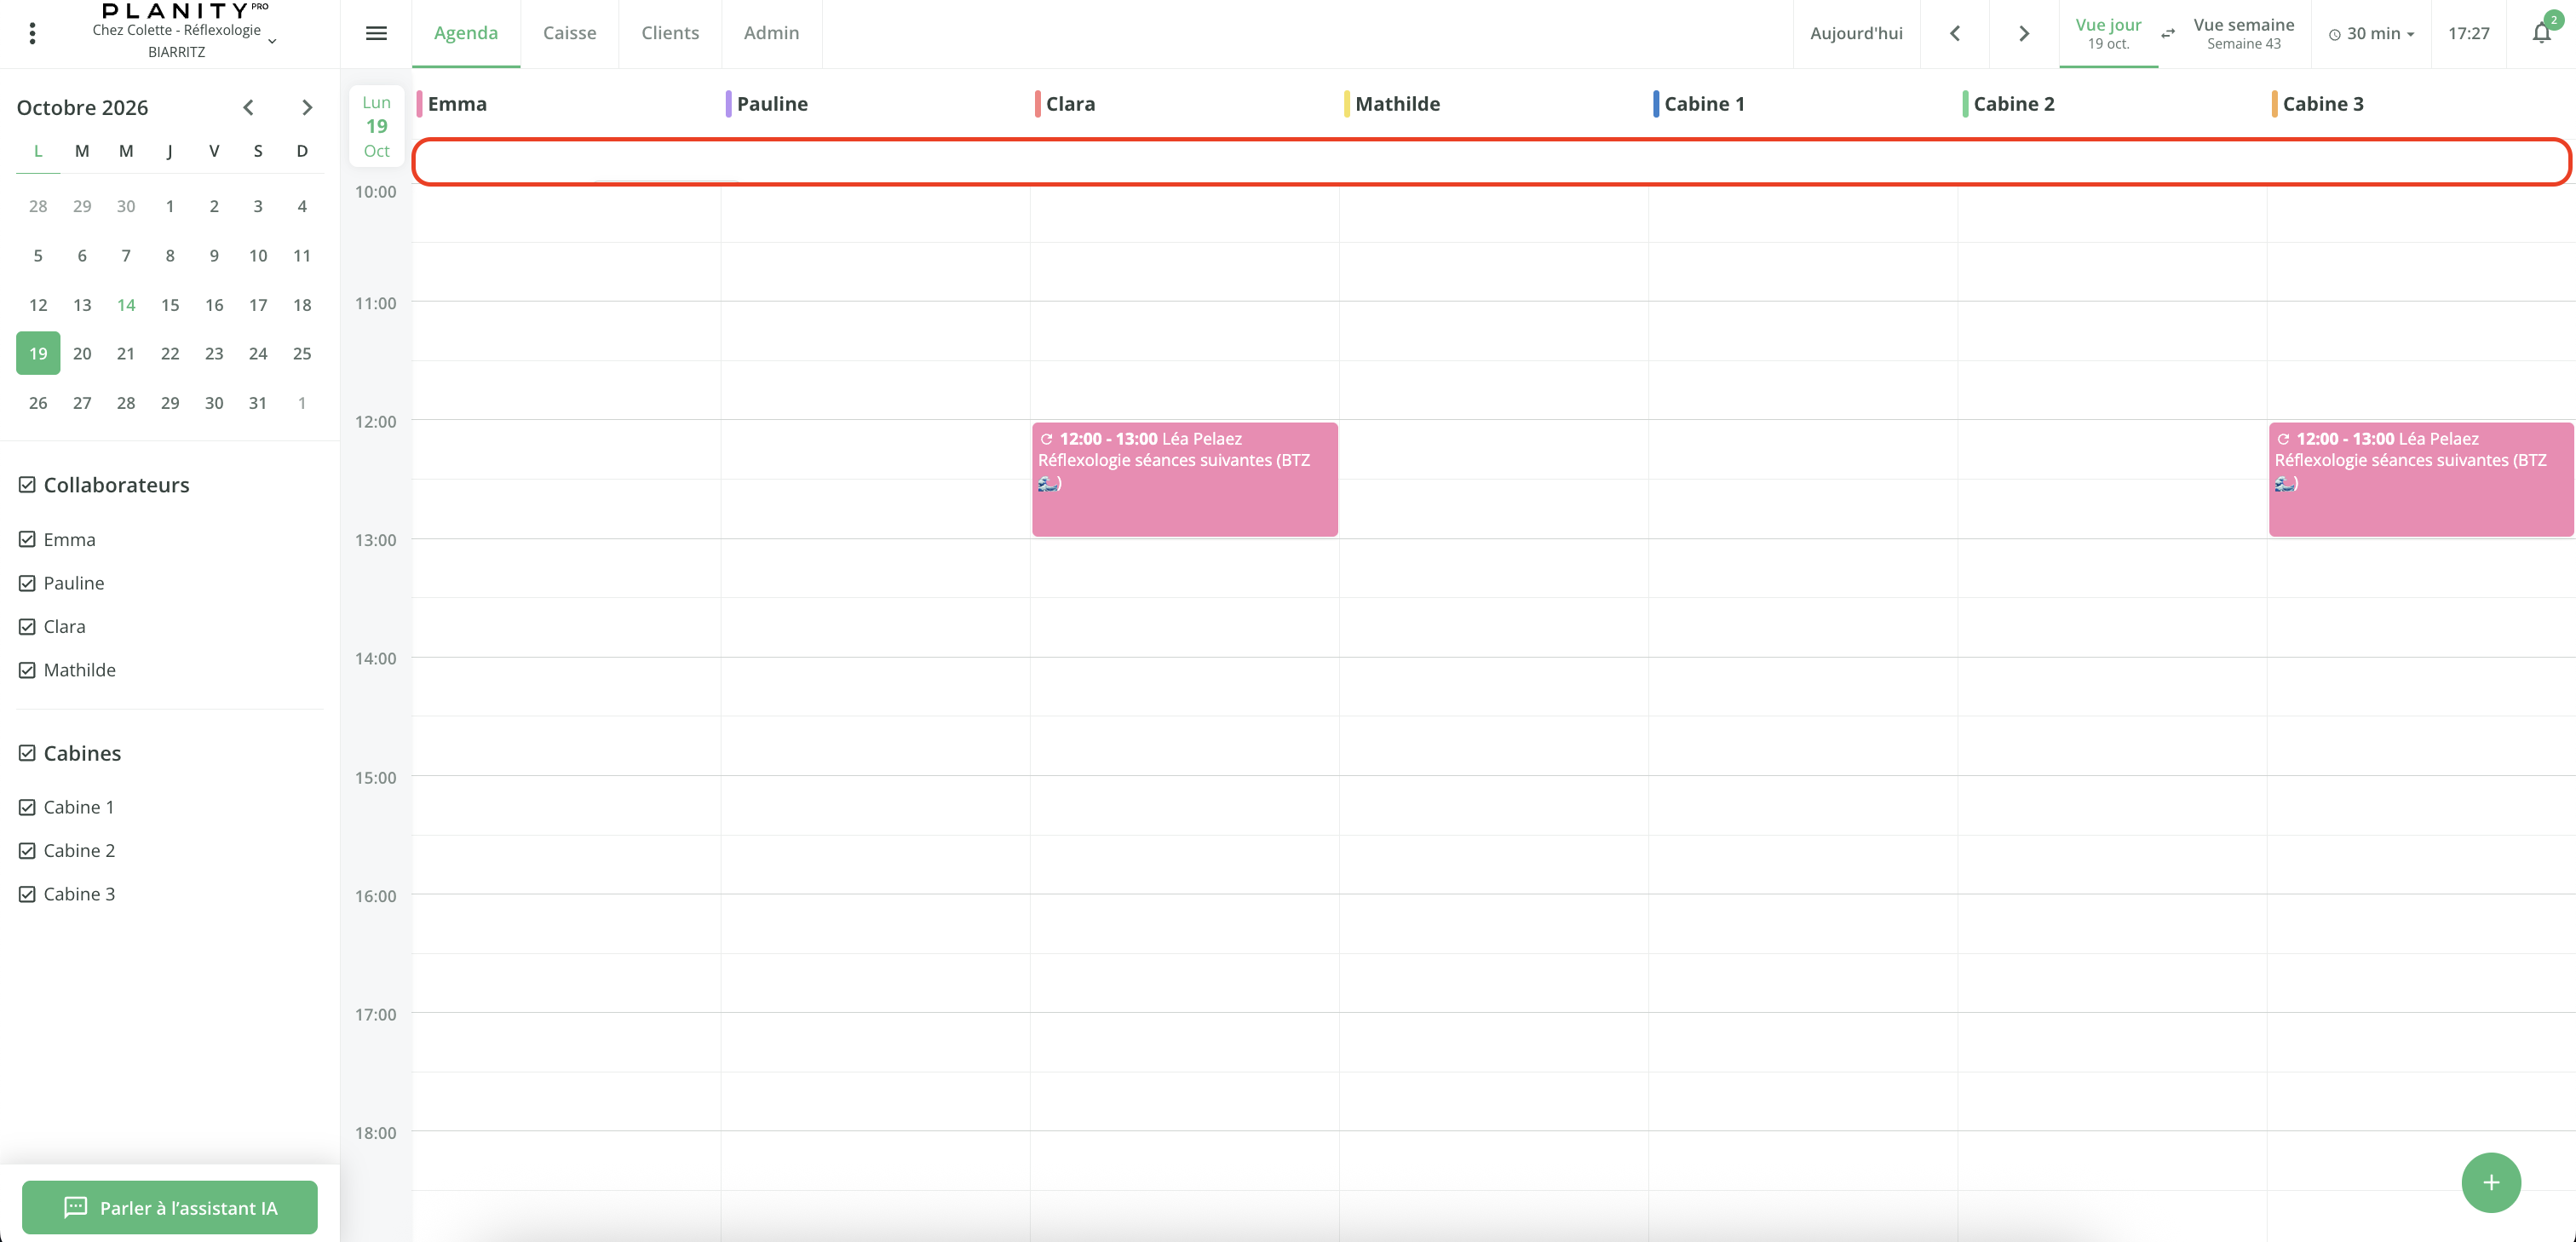2576x1242 pixels.
Task: Show next month in mini calendar
Action: (307, 107)
